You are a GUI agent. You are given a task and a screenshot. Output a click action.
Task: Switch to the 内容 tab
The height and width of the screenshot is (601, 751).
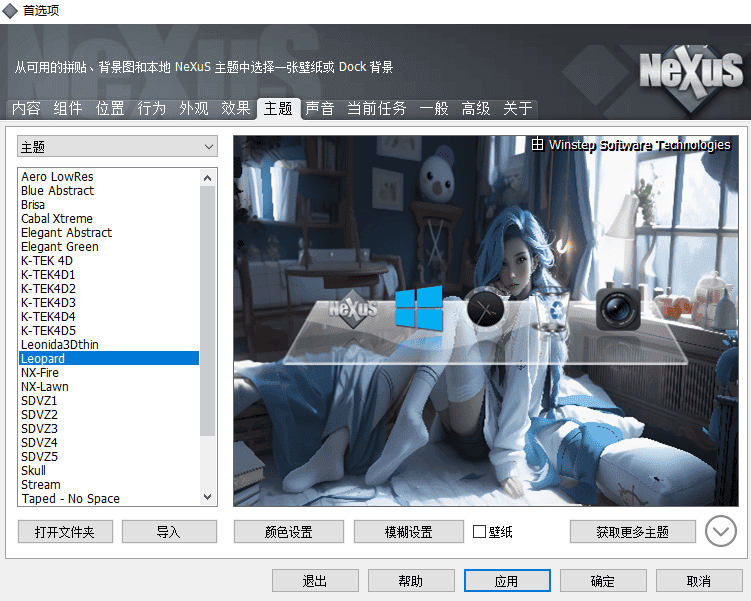(26, 108)
